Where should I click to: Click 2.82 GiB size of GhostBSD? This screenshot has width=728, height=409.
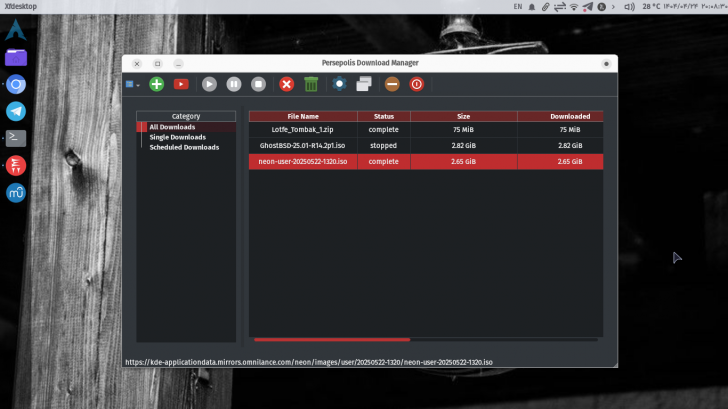tap(463, 145)
